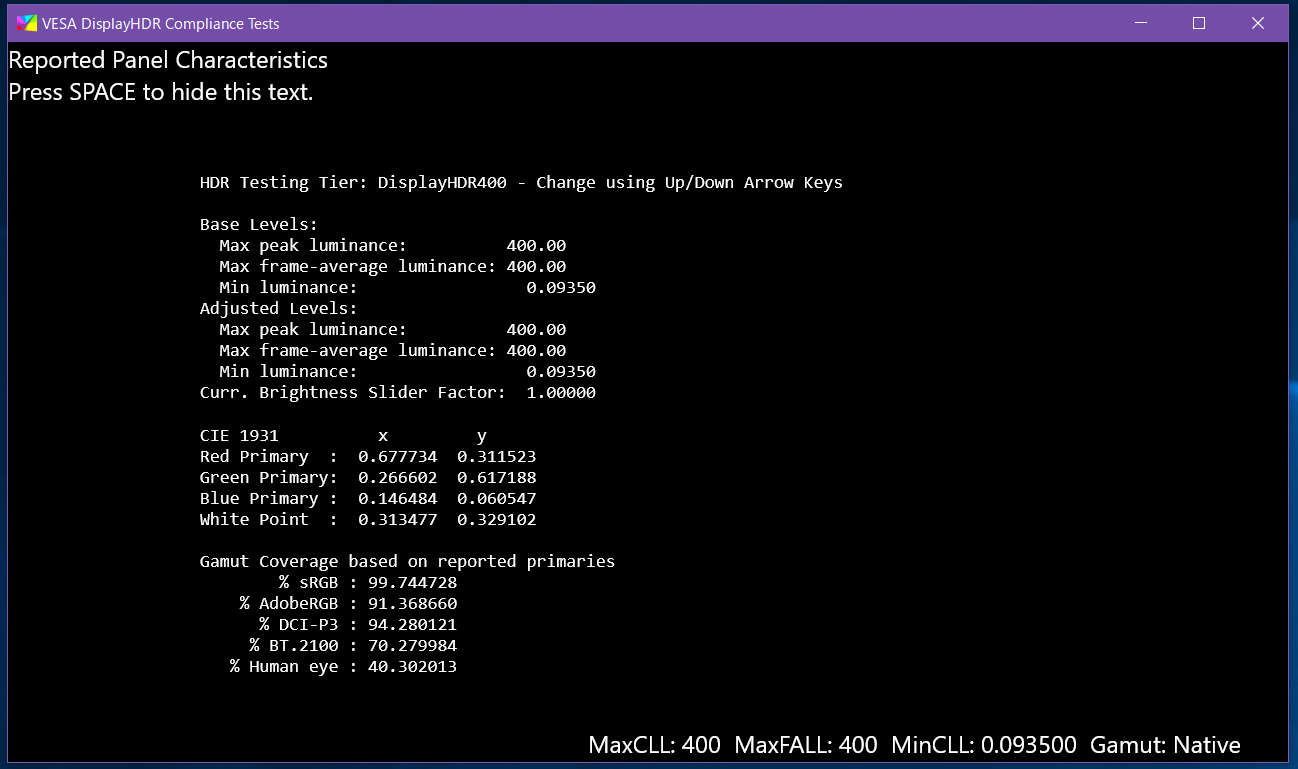Click the 'Reported Panel Characteristics' heading
Viewport: 1298px width, 769px height.
[x=168, y=60]
